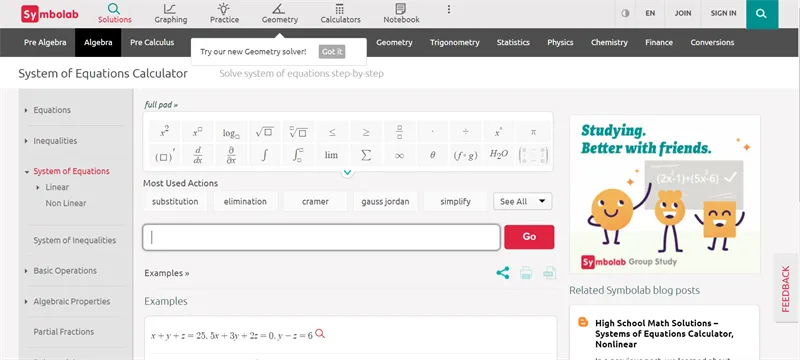Expand the Algebraic Properties sidebar item

26,301
